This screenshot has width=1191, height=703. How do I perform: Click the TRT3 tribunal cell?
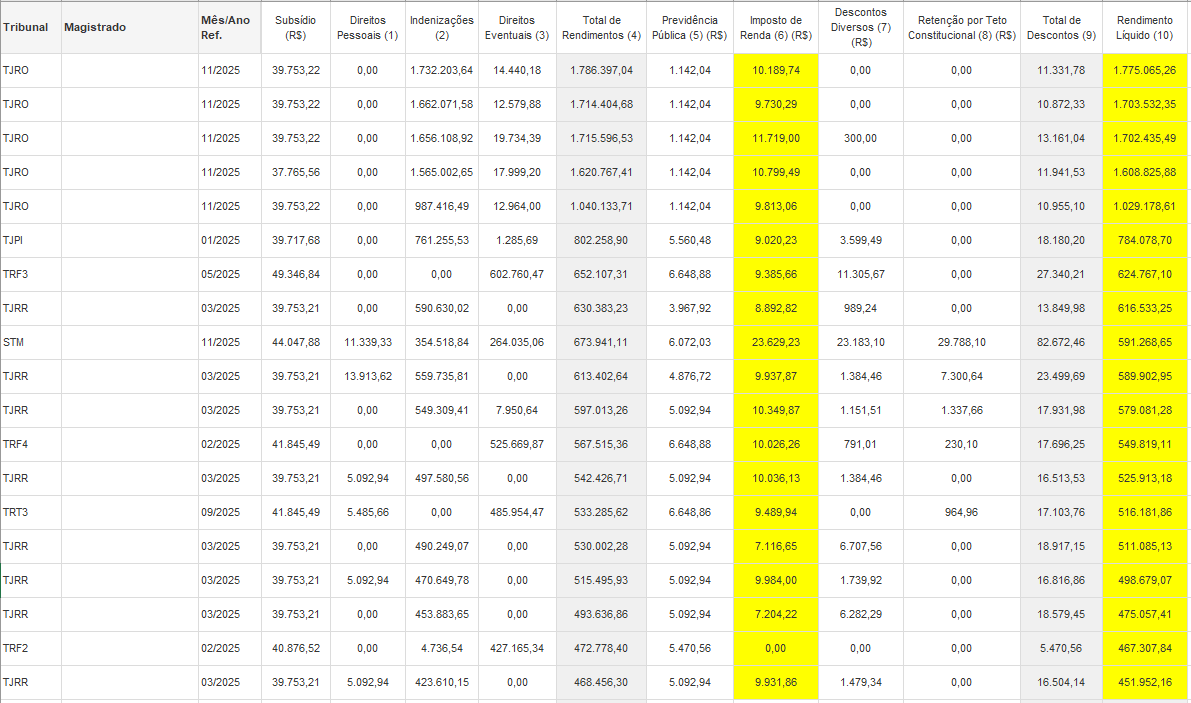[30, 512]
